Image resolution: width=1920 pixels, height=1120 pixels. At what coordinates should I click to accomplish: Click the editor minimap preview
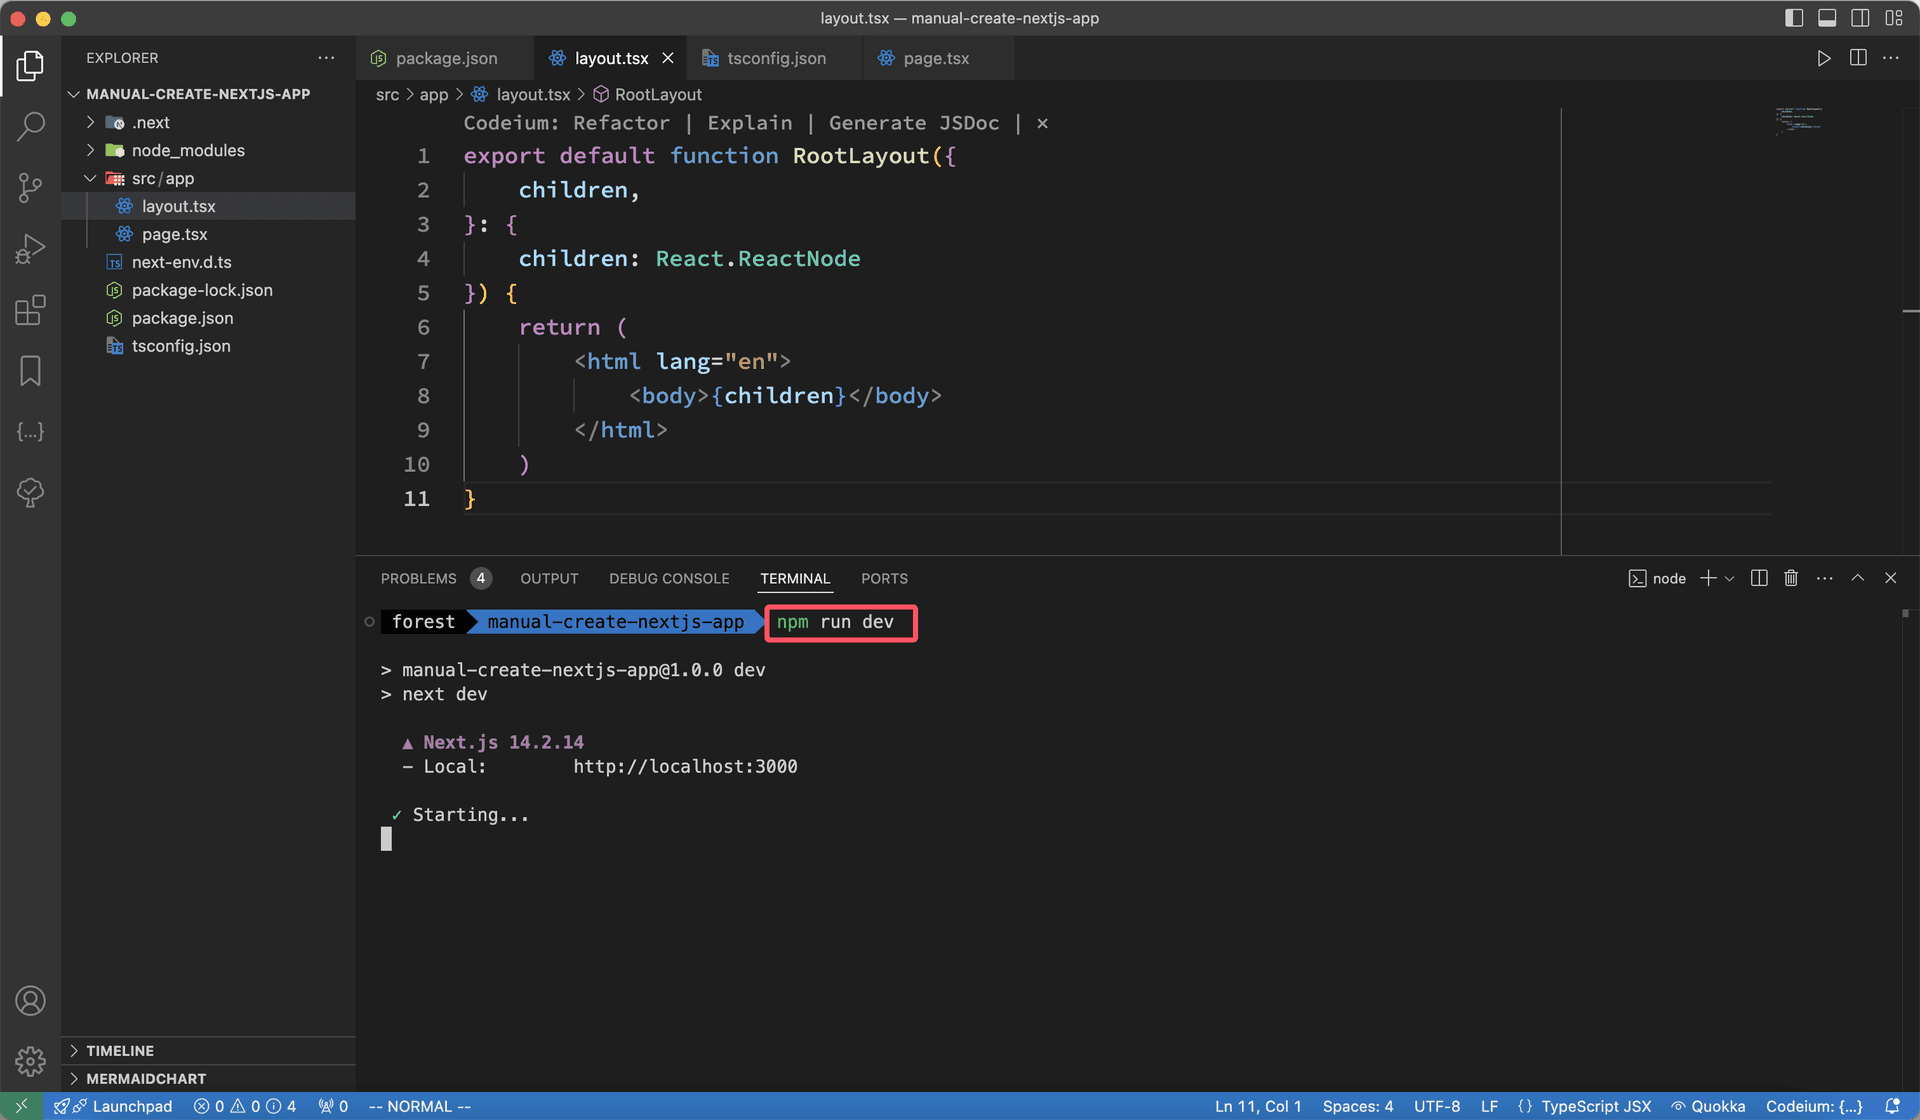1798,120
